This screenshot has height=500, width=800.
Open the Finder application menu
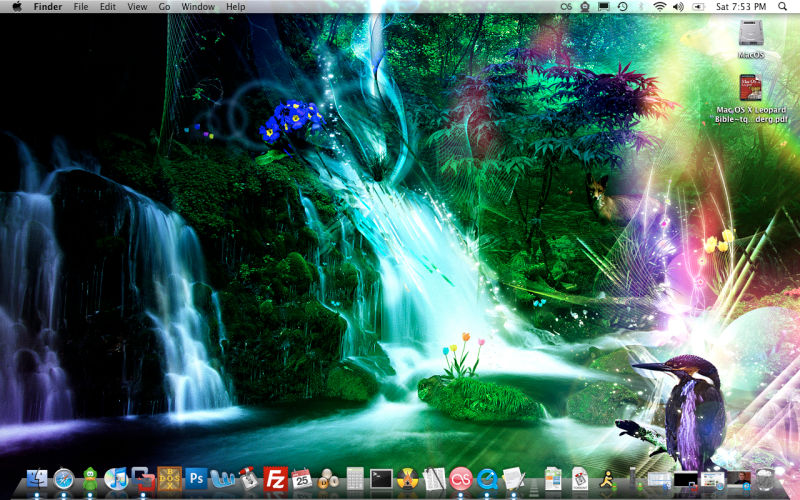click(47, 7)
